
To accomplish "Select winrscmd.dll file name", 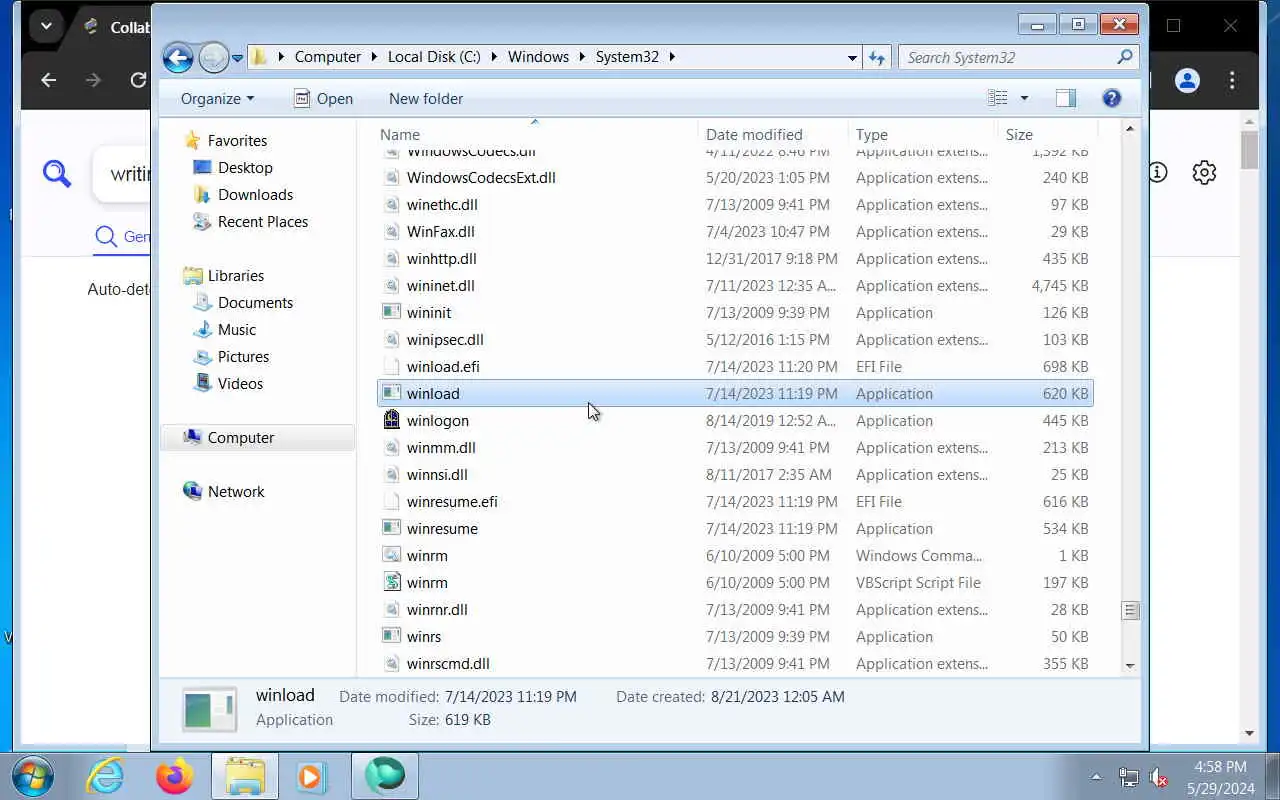I will 448,664.
